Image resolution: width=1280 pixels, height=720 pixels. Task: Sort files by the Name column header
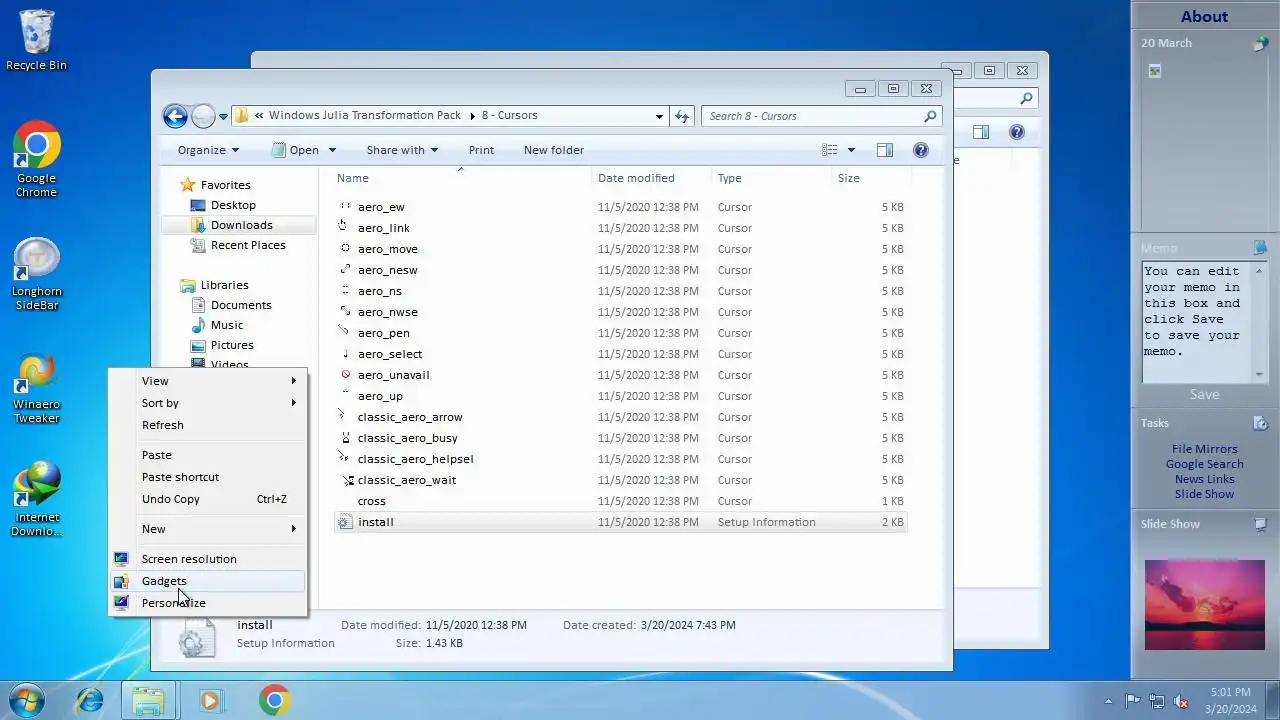coord(460,178)
